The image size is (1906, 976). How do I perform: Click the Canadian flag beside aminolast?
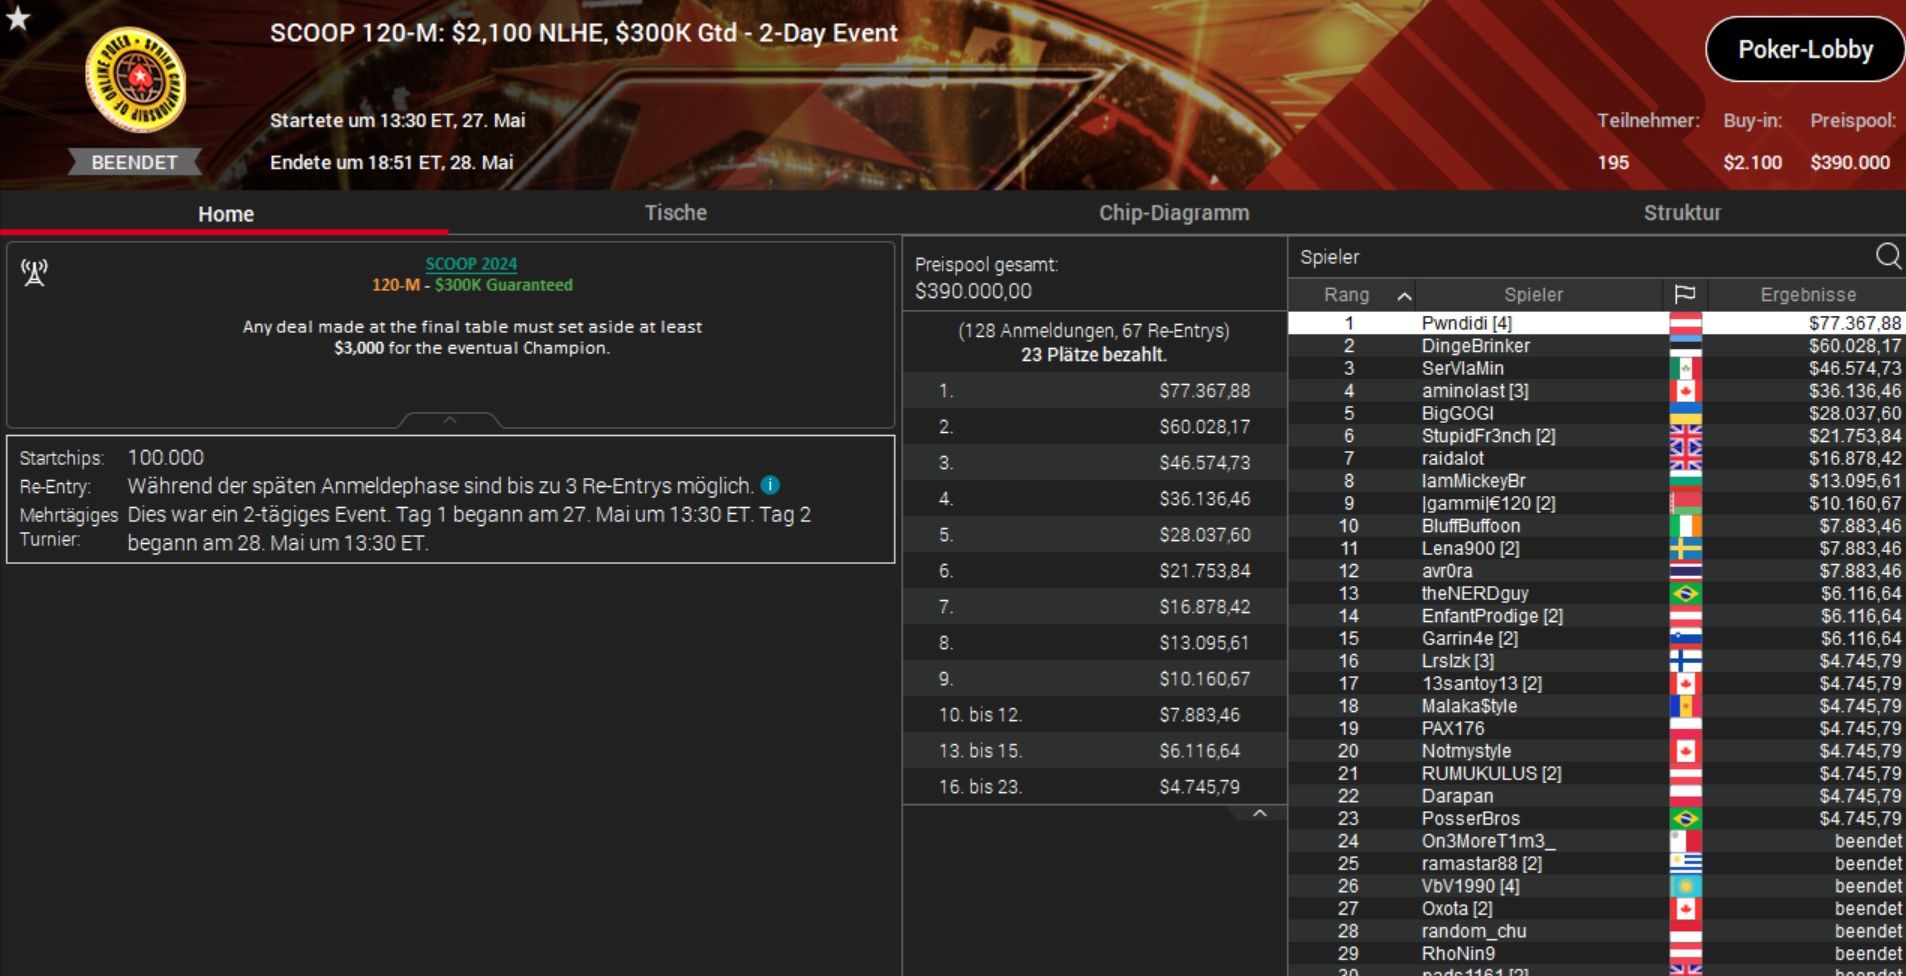point(1685,391)
